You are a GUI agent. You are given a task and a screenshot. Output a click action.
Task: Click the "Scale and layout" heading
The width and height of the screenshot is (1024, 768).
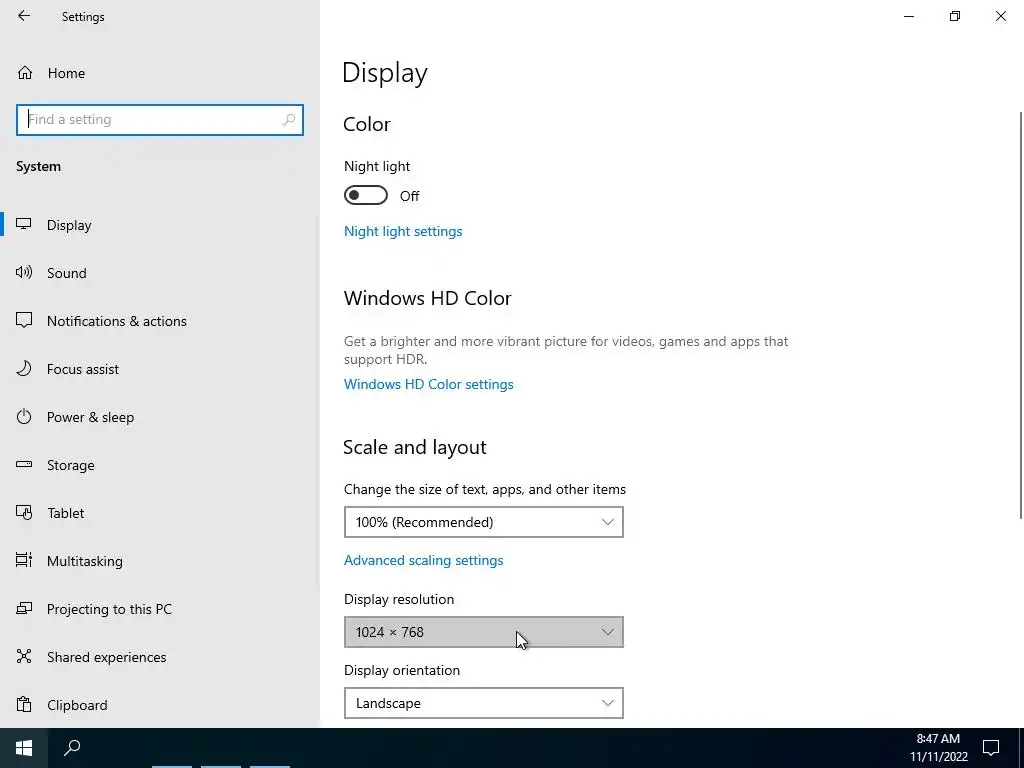(x=415, y=447)
